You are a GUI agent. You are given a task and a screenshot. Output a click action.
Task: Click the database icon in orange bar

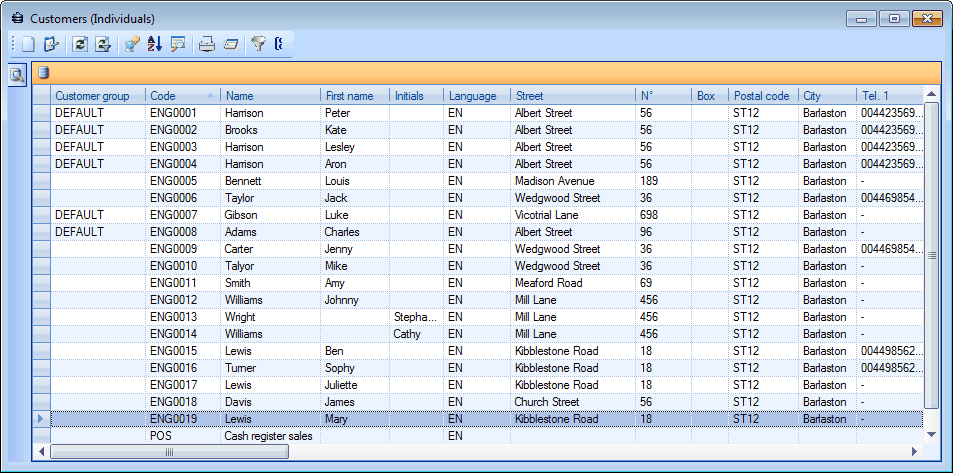point(43,72)
